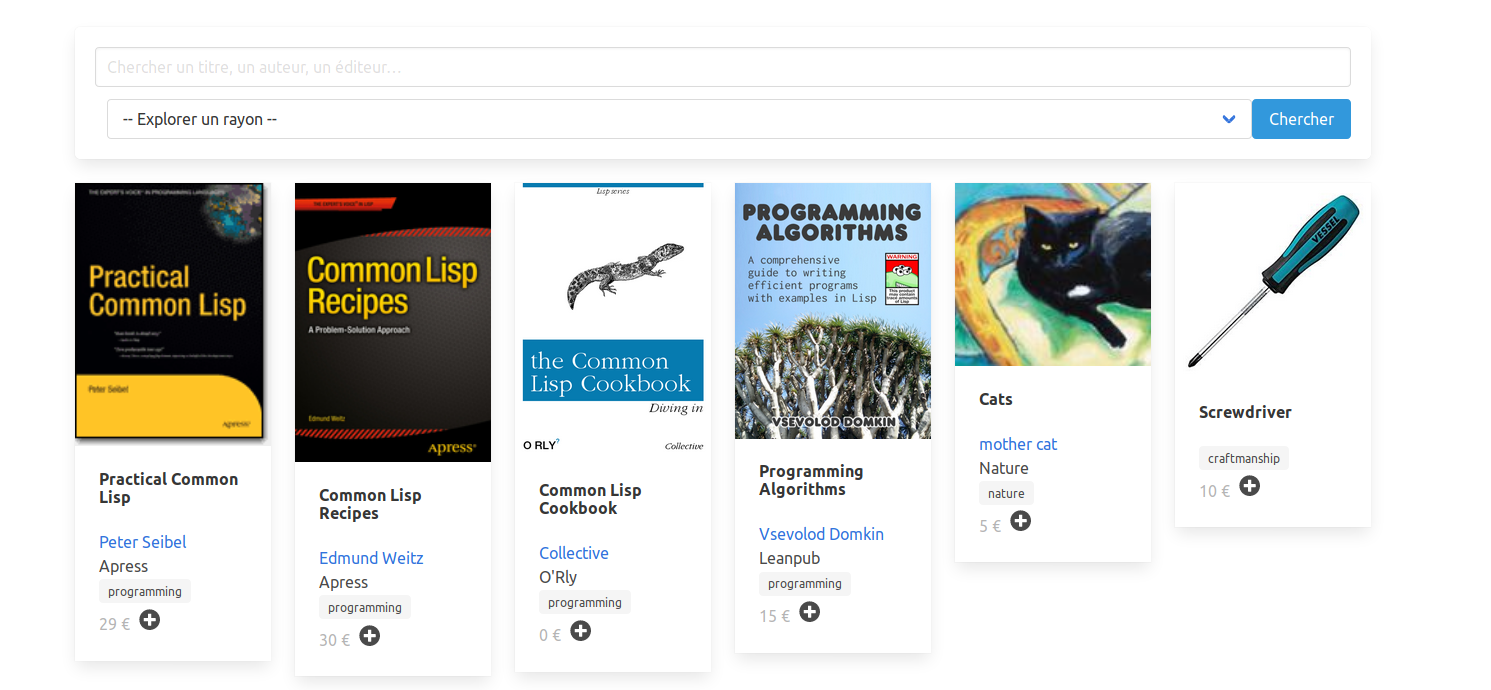Click the 15 € price

(x=775, y=616)
